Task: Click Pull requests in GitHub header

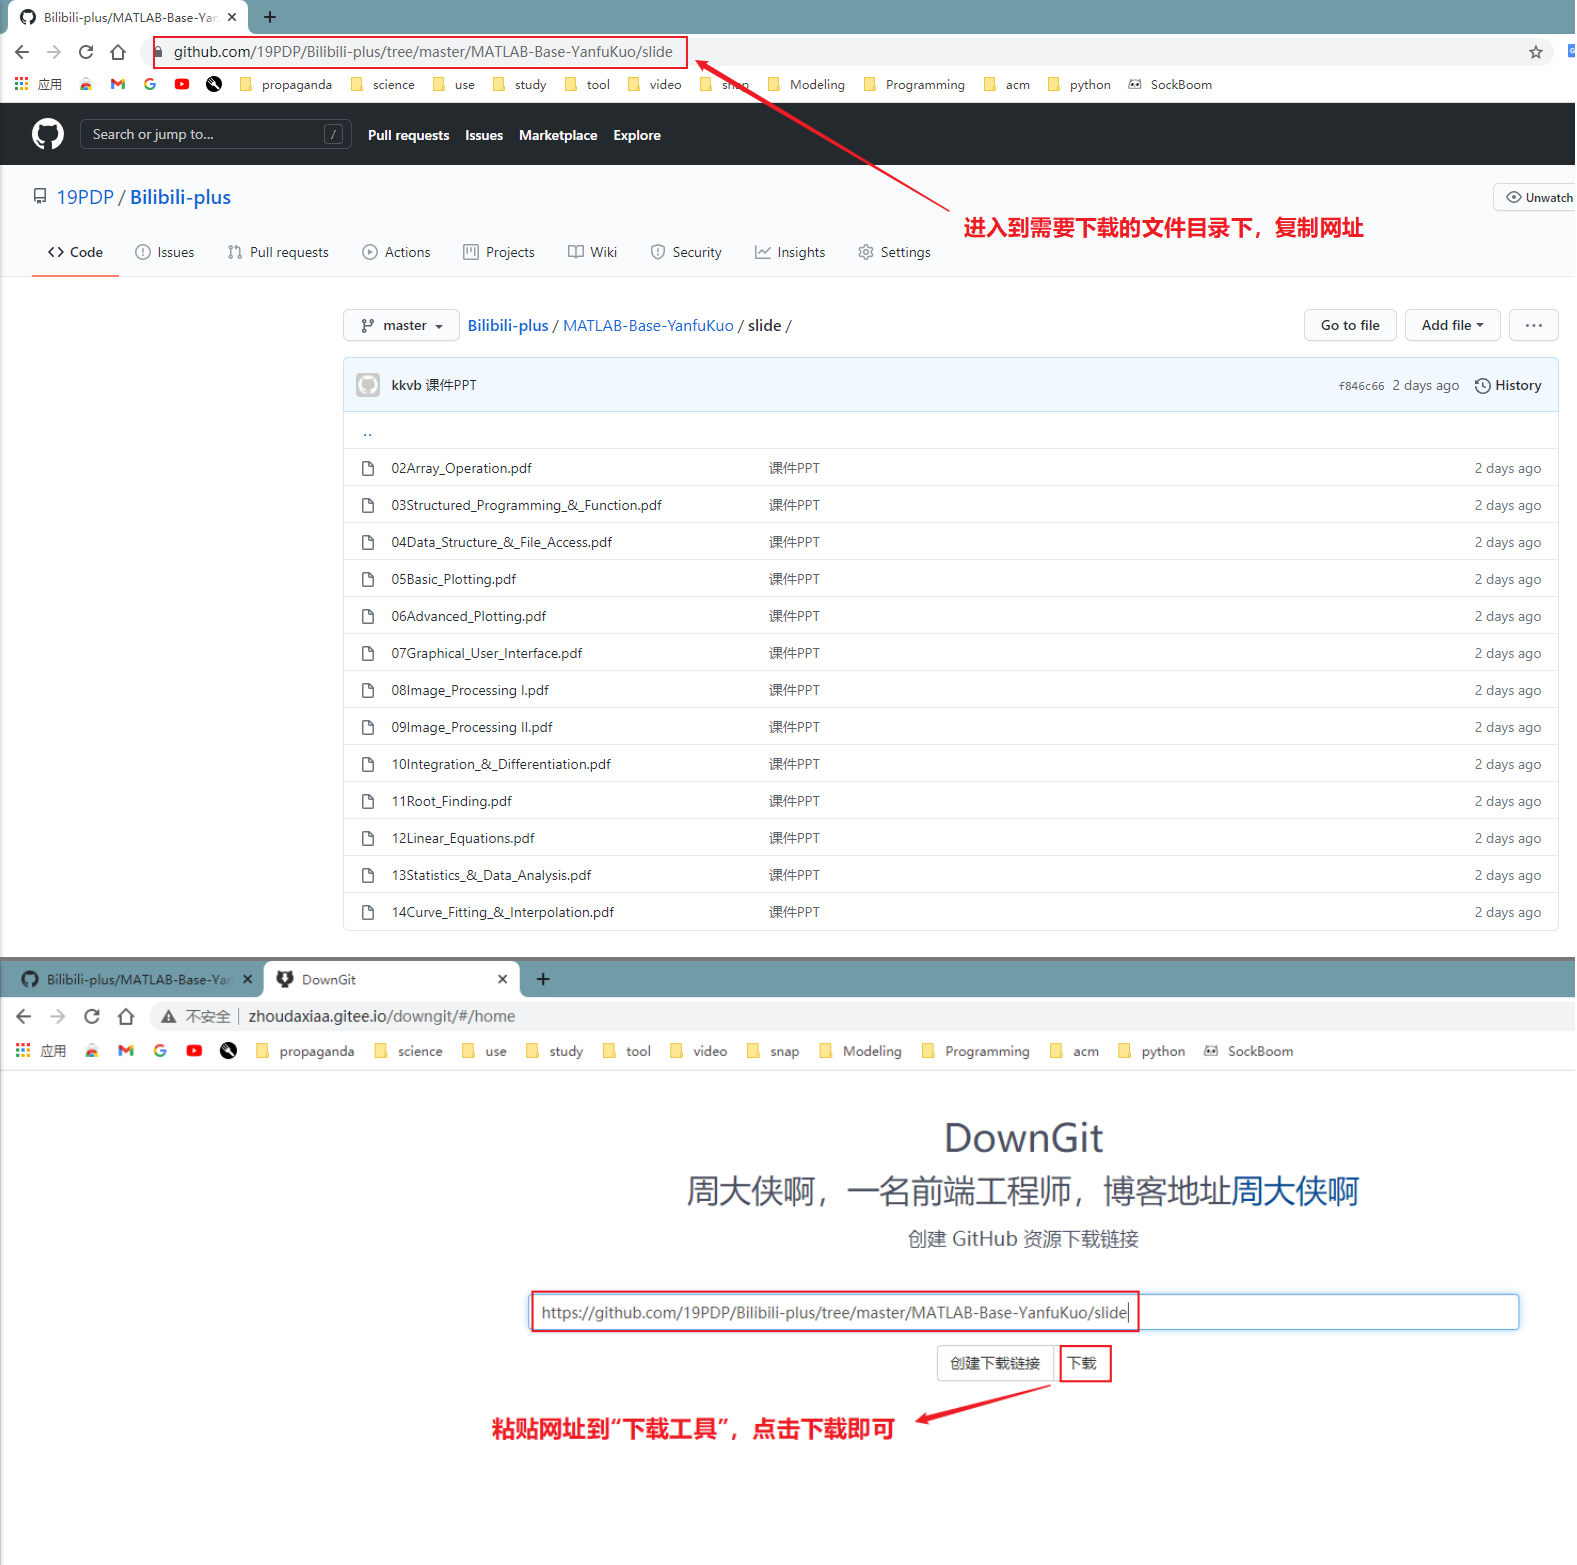Action: 408,135
